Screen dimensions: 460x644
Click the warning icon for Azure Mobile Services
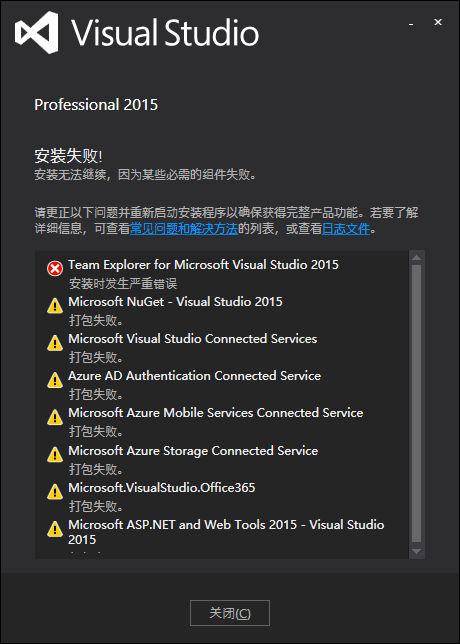(55, 417)
